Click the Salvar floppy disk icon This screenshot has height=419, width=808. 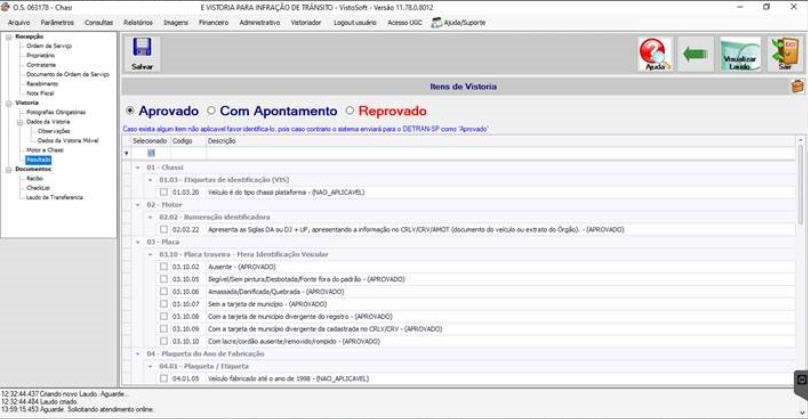point(142,54)
